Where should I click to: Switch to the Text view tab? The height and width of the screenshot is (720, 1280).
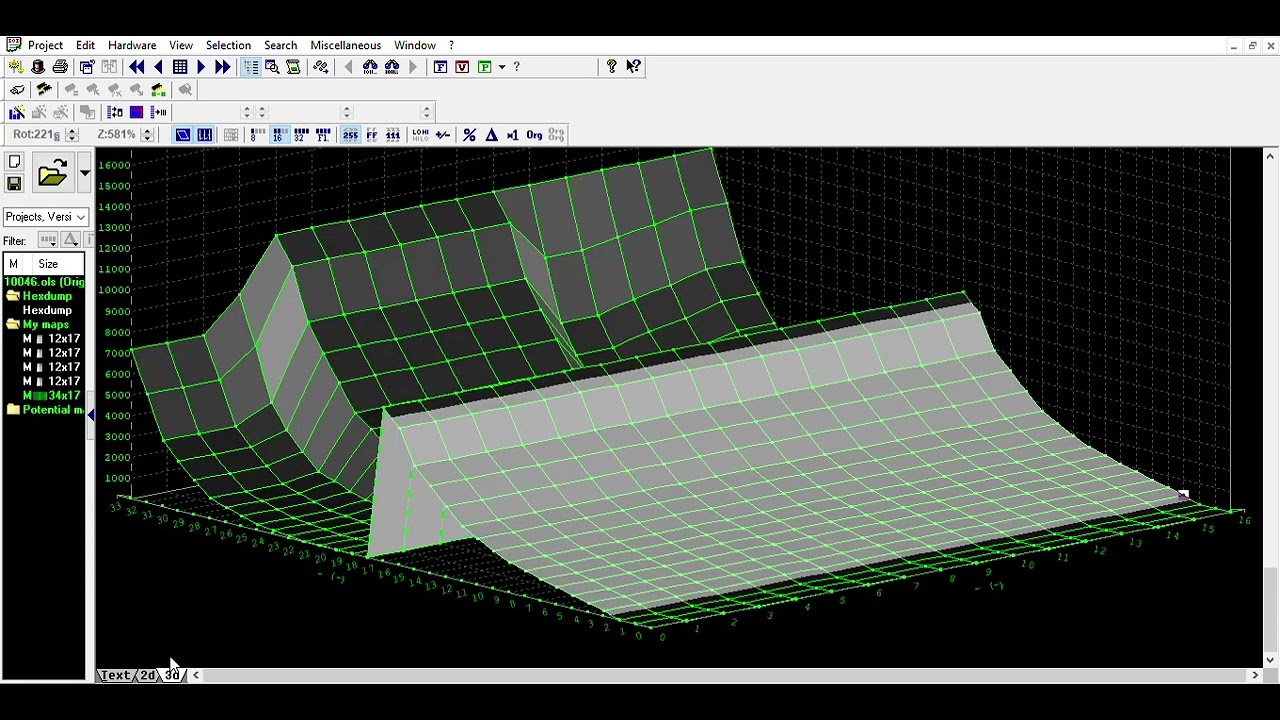click(116, 676)
